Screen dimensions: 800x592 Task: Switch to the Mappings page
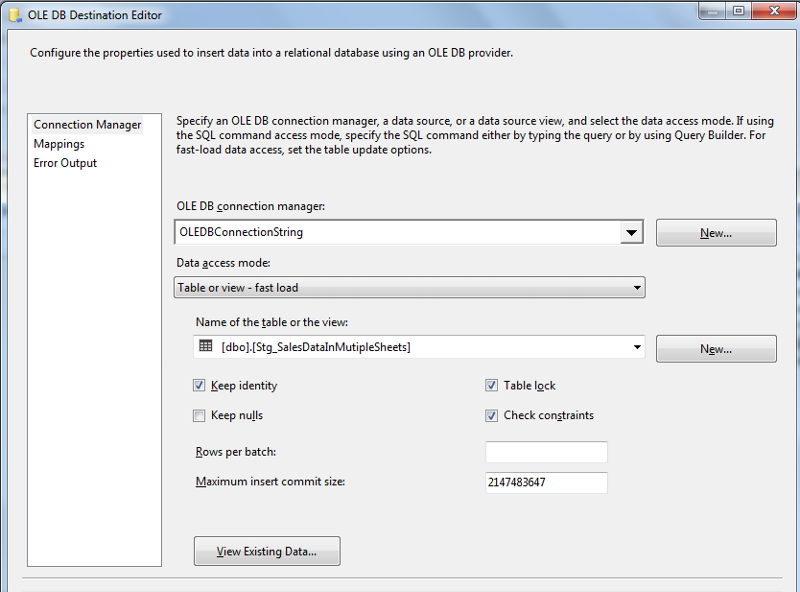(59, 144)
